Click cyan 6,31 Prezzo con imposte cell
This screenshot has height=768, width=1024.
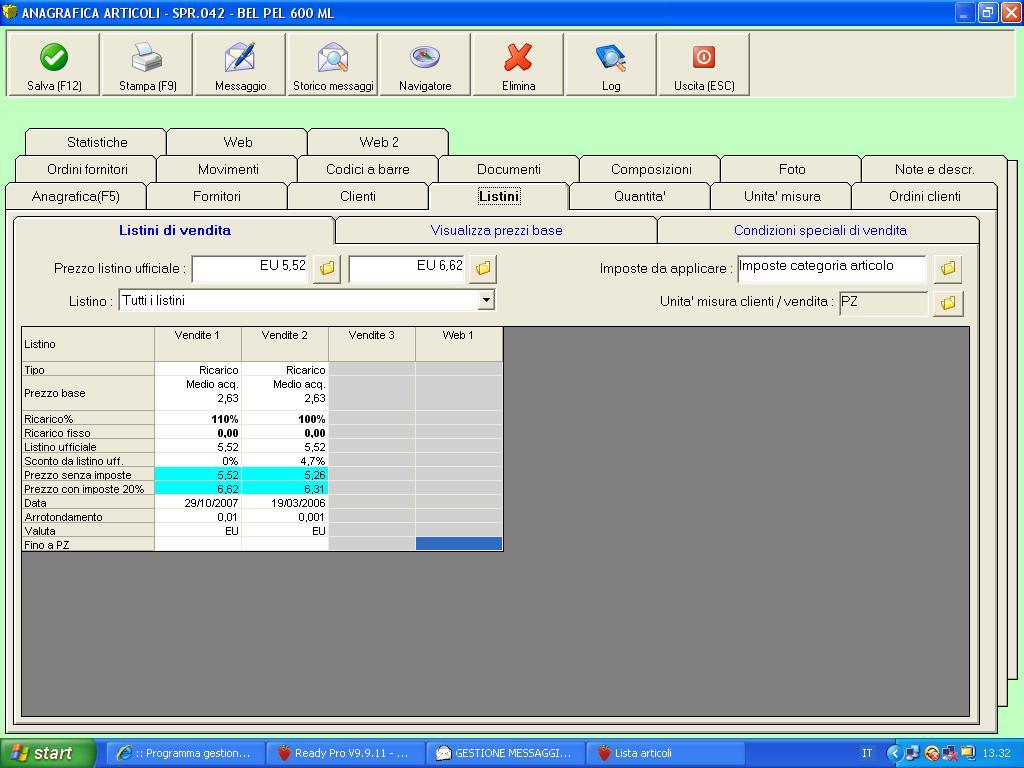(285, 488)
